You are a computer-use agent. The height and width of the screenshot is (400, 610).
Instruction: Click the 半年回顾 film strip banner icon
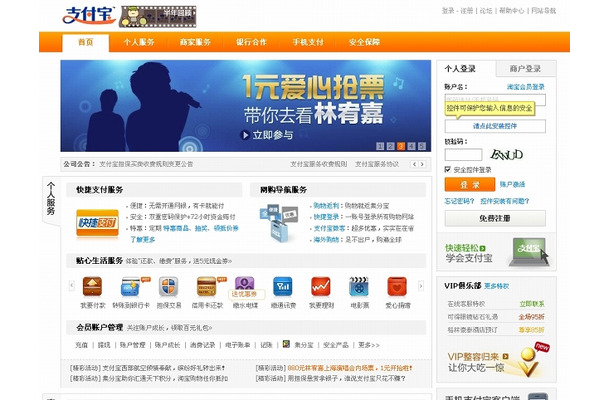point(158,16)
